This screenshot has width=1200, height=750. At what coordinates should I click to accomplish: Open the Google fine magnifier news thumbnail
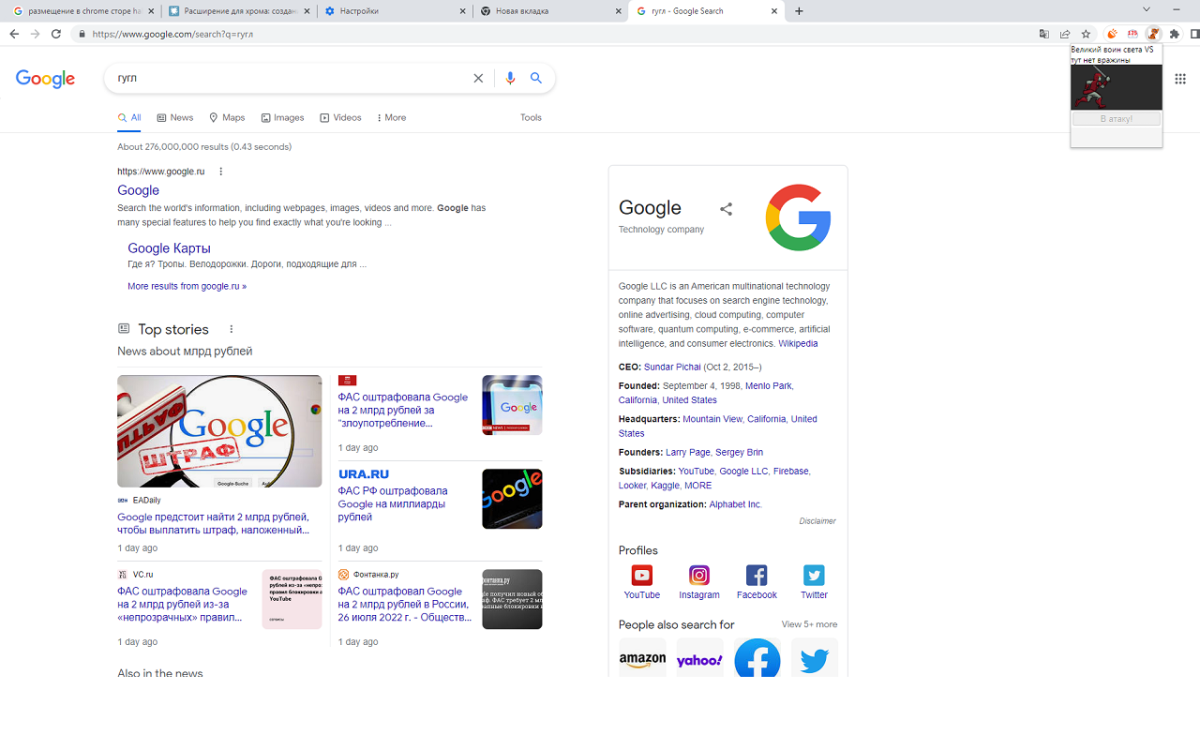[219, 431]
